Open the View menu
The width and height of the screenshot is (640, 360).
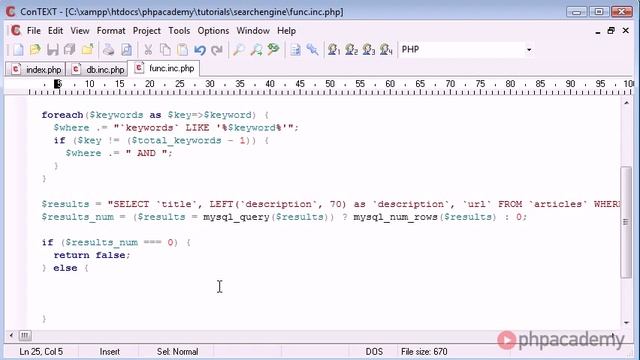(80, 31)
